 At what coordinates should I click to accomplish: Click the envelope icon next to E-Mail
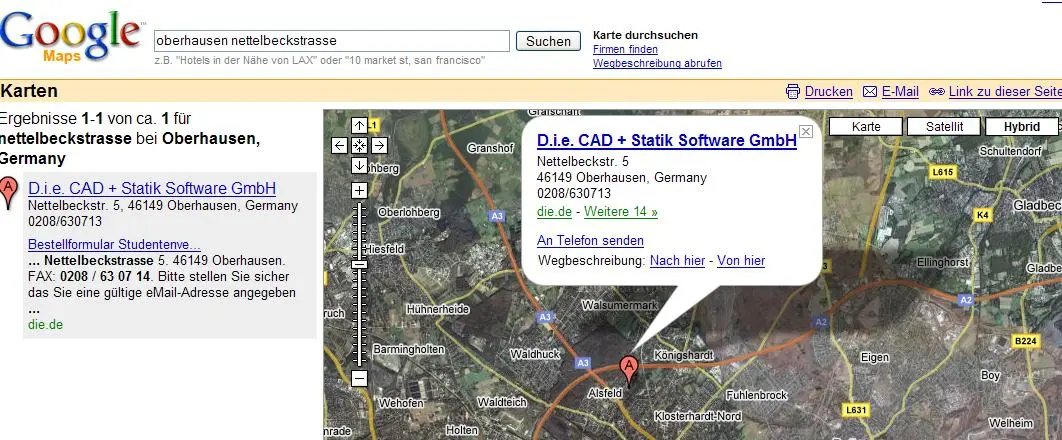click(x=870, y=91)
